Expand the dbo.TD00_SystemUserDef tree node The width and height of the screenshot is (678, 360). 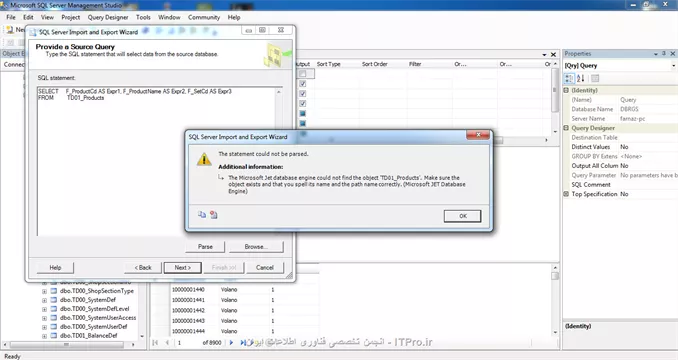coord(44,327)
